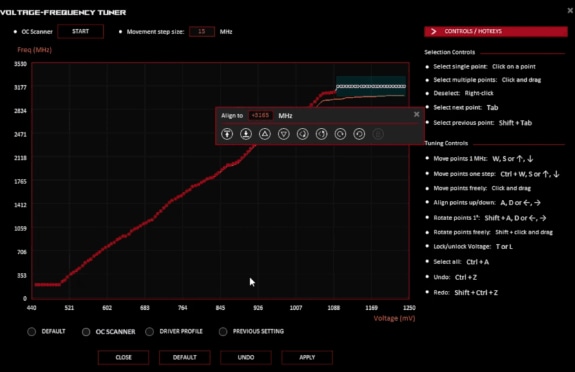Click 'Move points one step' hotkey text

point(497,174)
